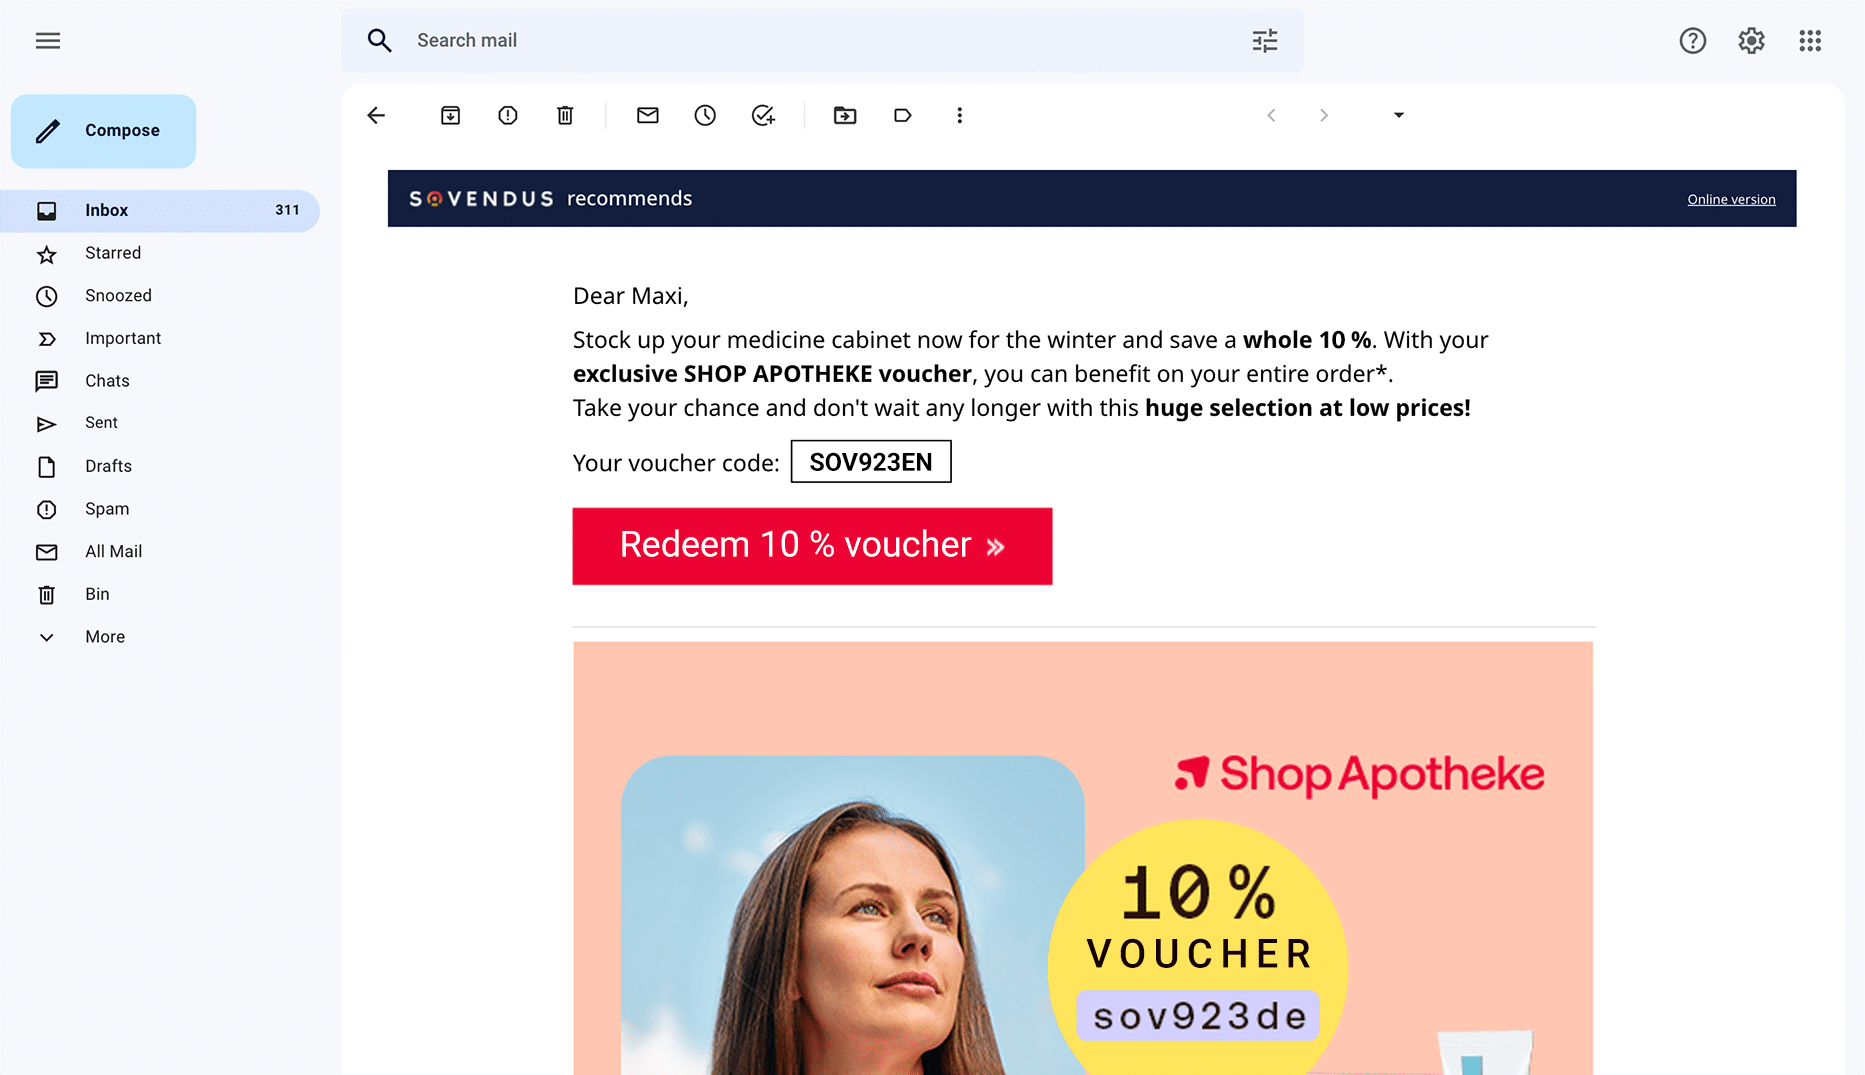
Task: Mark the email as unread
Action: [648, 116]
